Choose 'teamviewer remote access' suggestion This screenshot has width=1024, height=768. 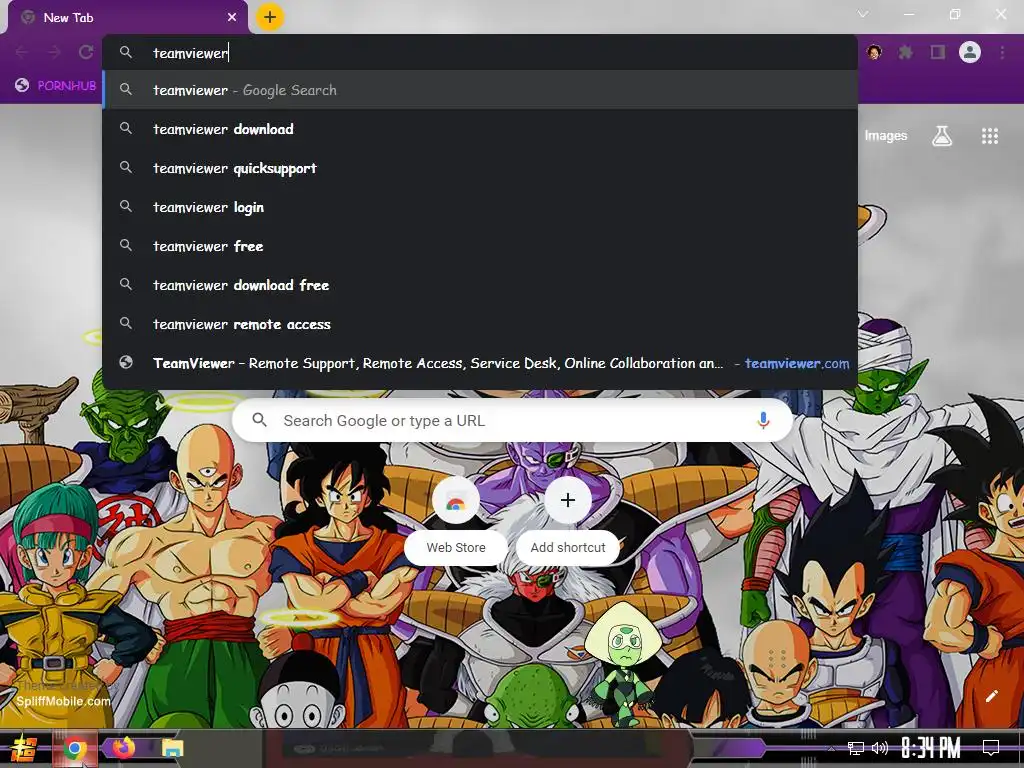479,325
